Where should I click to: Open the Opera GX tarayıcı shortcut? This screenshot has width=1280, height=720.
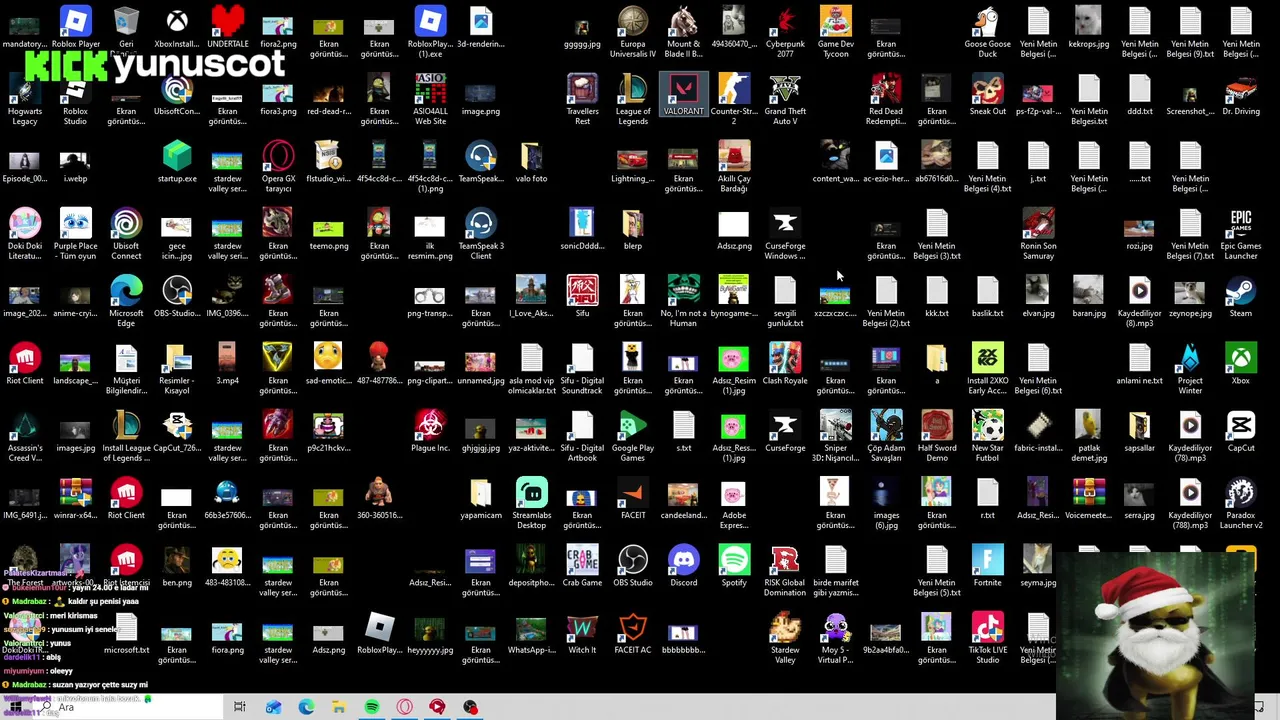278,166
